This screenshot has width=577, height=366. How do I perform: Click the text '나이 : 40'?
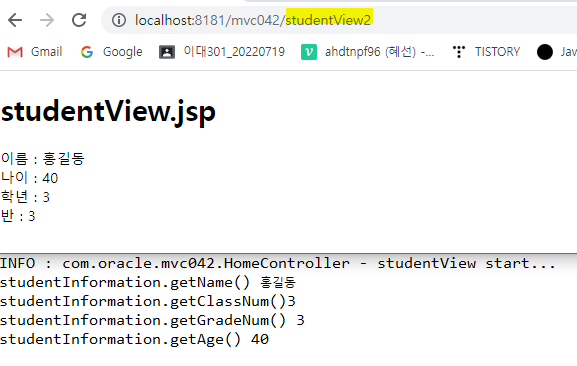[29, 178]
